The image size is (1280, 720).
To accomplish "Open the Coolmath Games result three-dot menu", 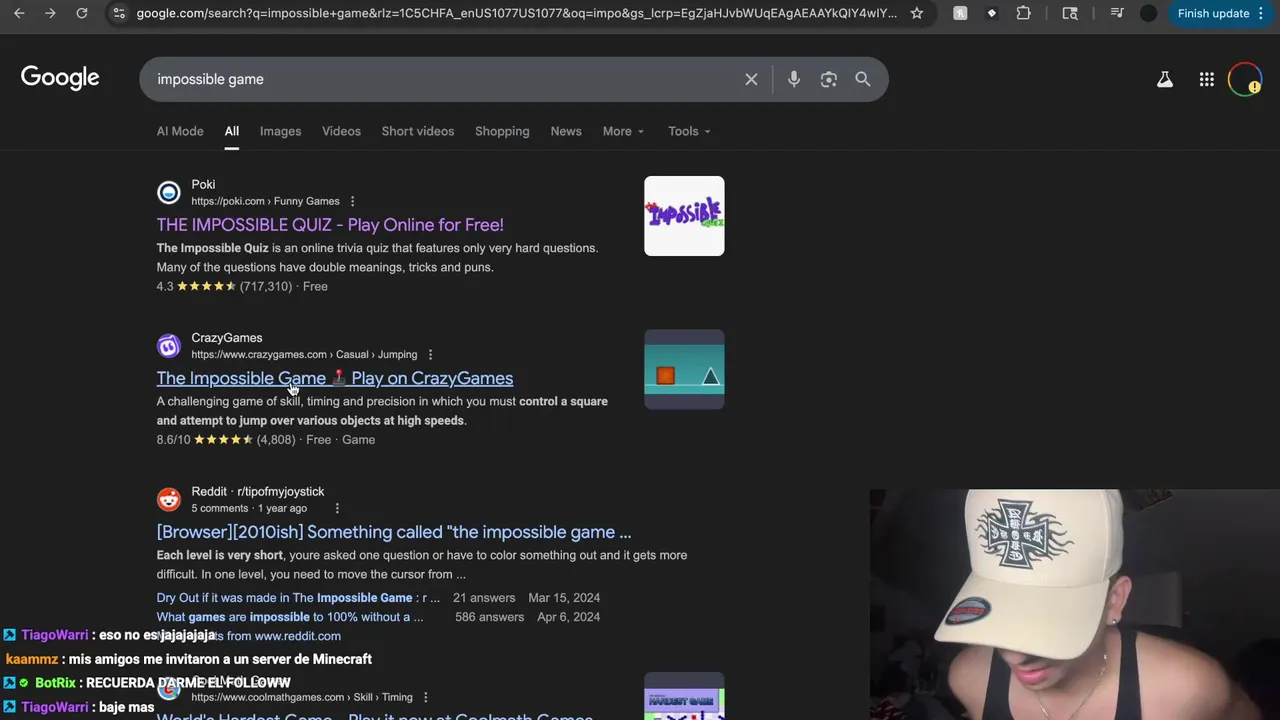I will coord(425,697).
